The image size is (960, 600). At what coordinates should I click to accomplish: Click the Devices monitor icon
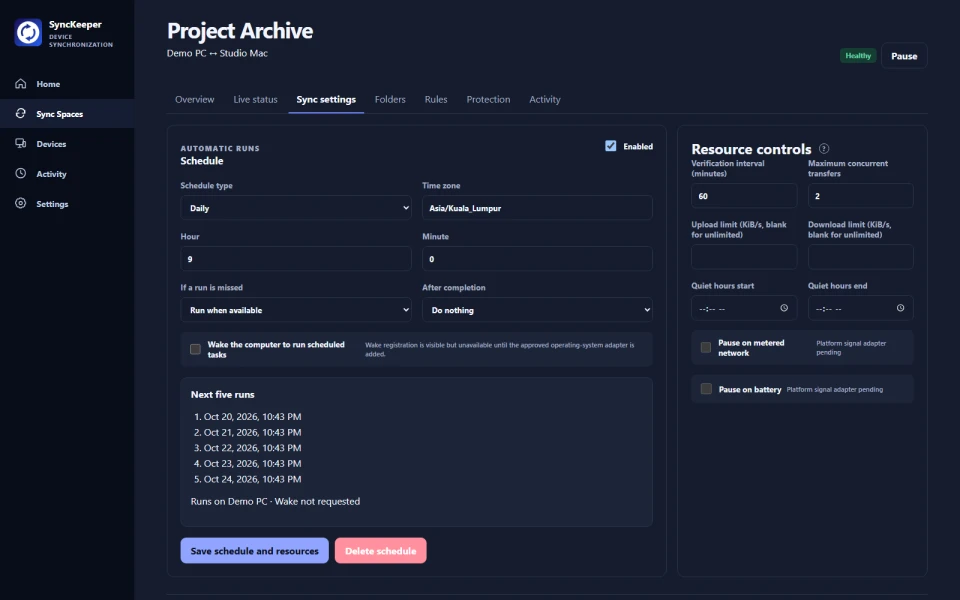(21, 143)
